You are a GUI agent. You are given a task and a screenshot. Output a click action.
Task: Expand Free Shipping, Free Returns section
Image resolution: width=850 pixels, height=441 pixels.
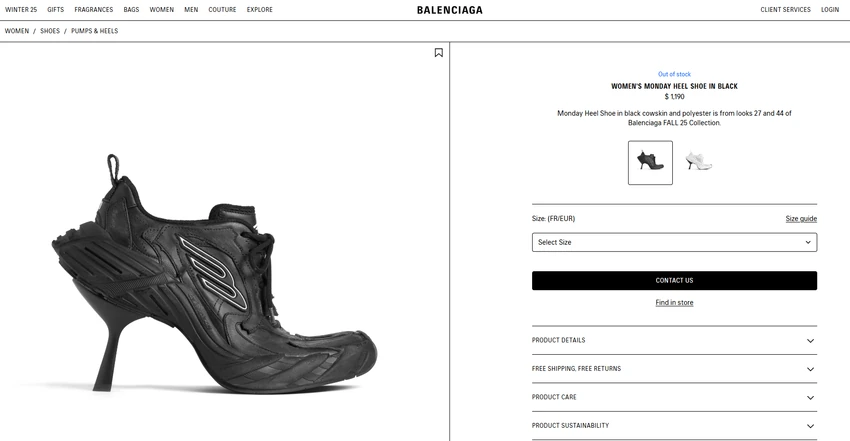[674, 369]
